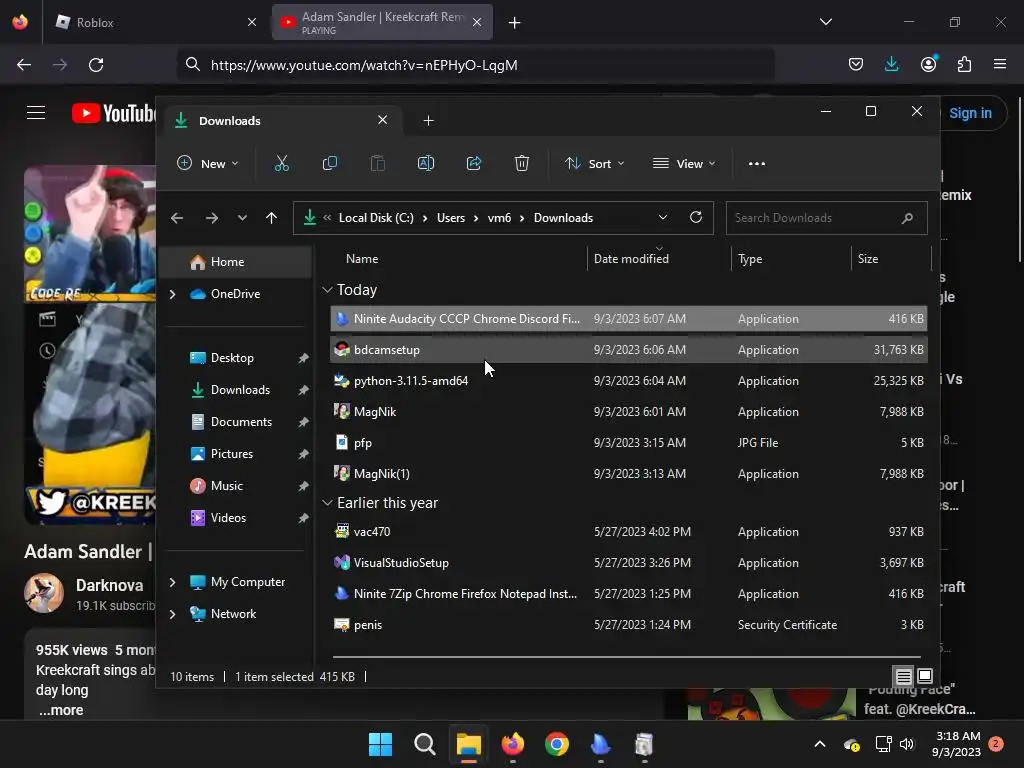Open Pocket save icon in Firefox toolbar
The height and width of the screenshot is (768, 1024).
[x=856, y=64]
